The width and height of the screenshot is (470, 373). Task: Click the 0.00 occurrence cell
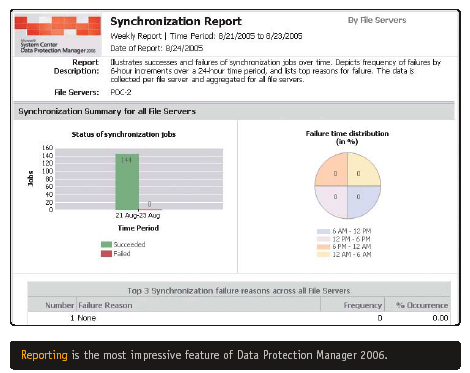pyautogui.click(x=440, y=318)
